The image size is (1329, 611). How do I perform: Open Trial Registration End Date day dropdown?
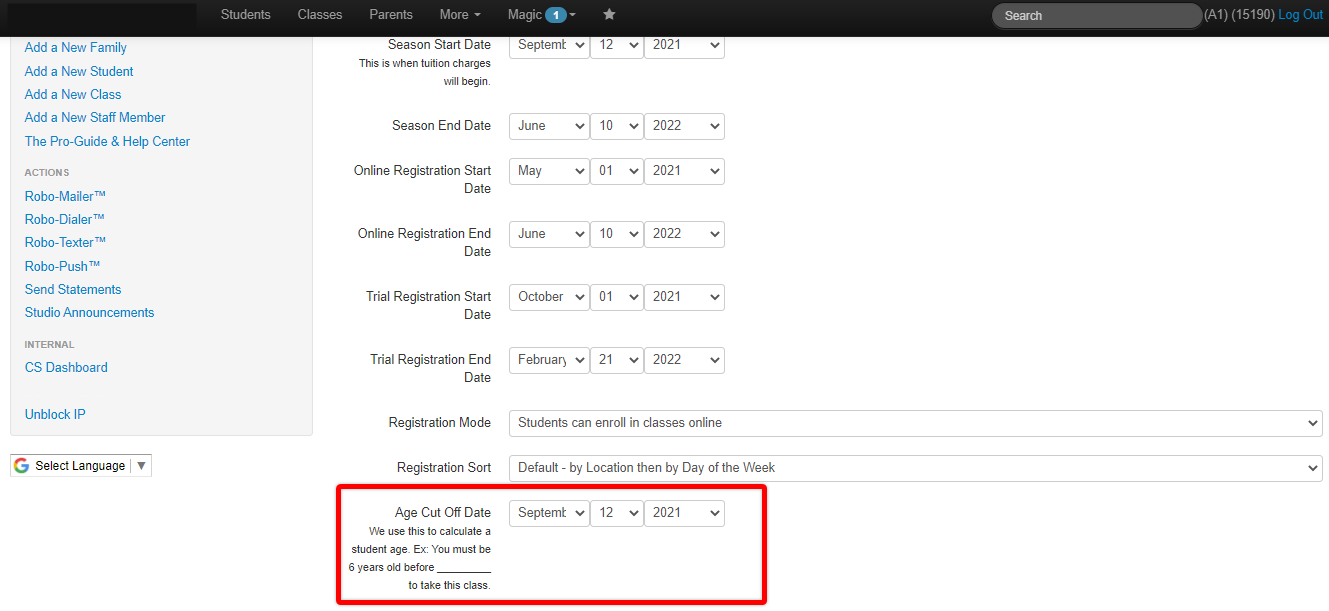coord(617,360)
